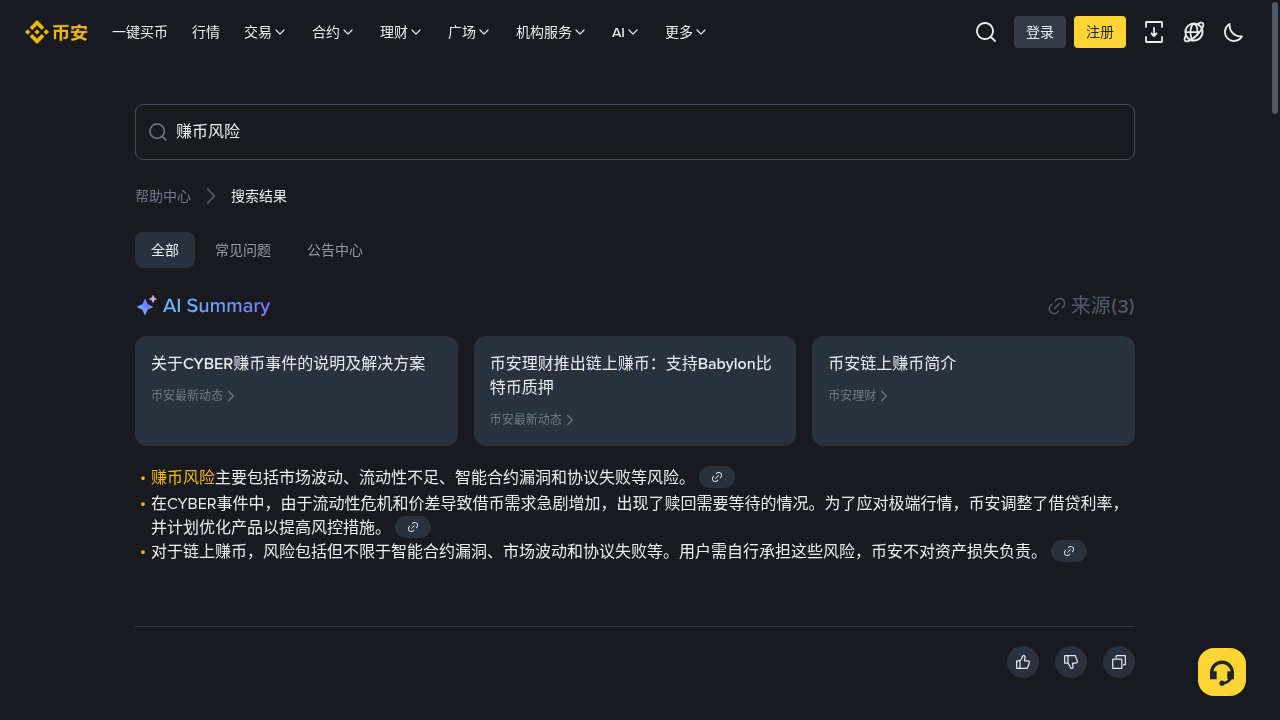This screenshot has height=720, width=1280.
Task: Select the 全部 tab
Action: coord(165,250)
